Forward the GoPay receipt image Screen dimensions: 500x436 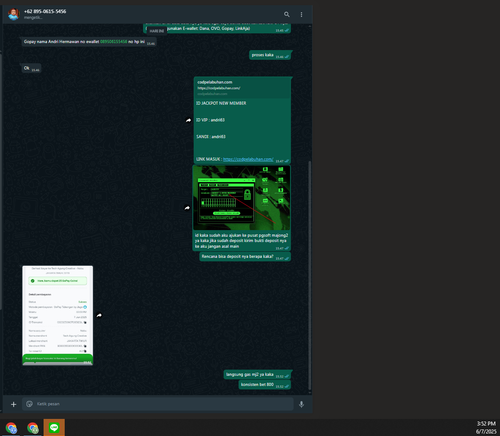[99, 315]
